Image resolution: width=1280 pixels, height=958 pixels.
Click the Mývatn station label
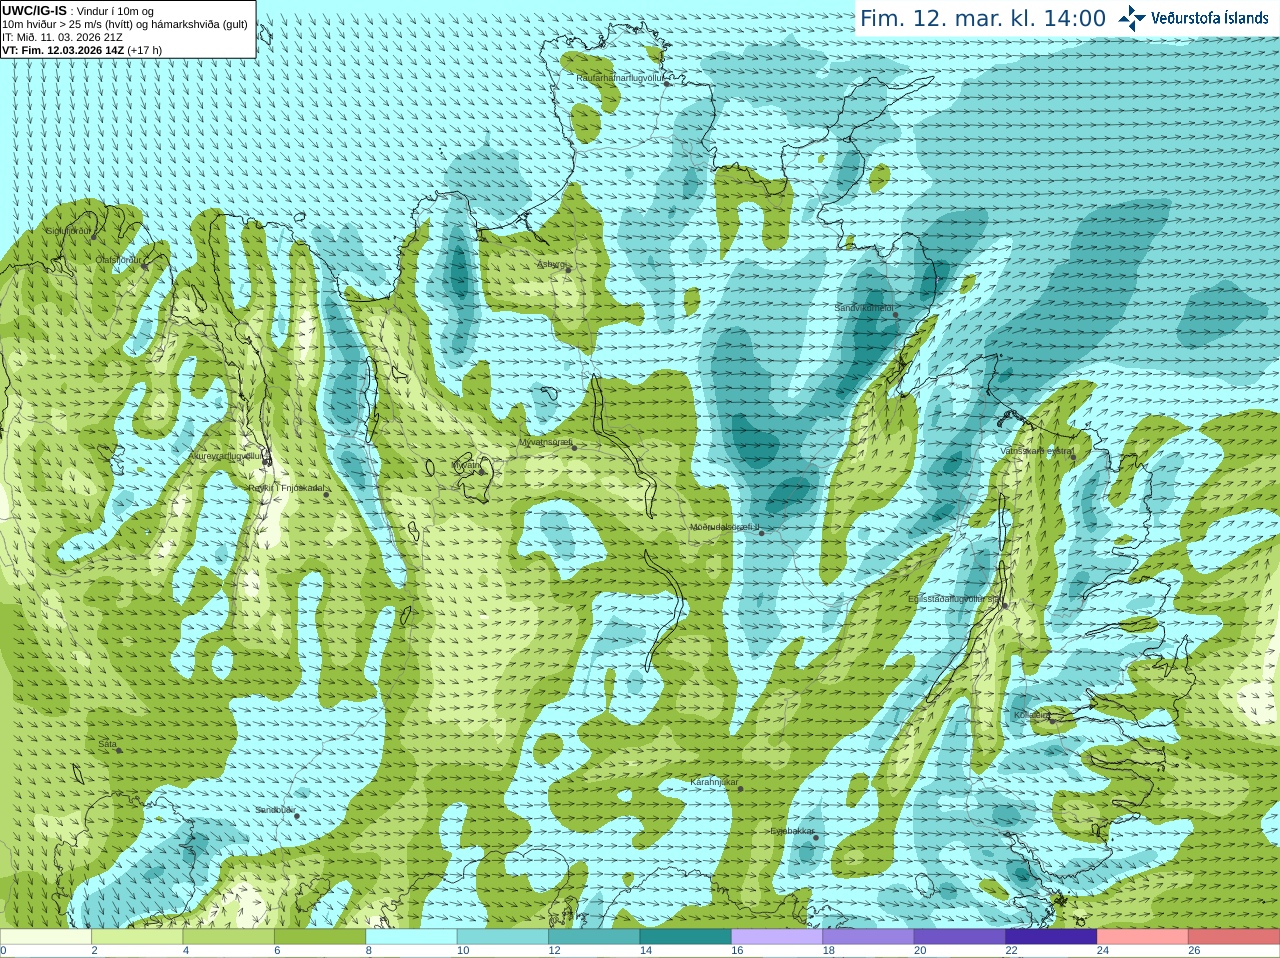(x=466, y=465)
